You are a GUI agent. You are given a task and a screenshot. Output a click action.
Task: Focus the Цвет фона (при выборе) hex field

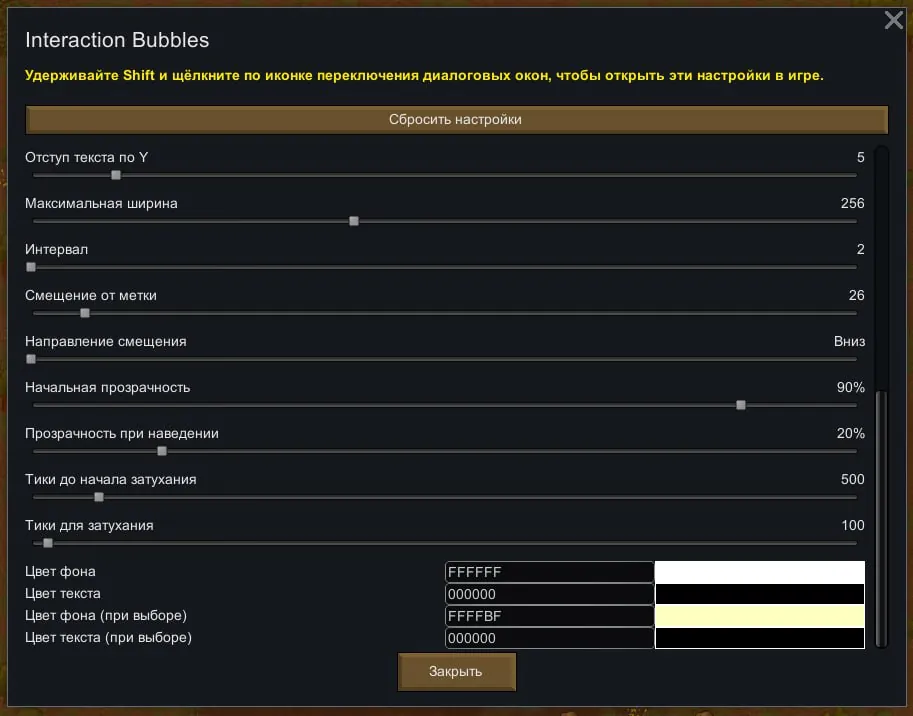click(549, 616)
